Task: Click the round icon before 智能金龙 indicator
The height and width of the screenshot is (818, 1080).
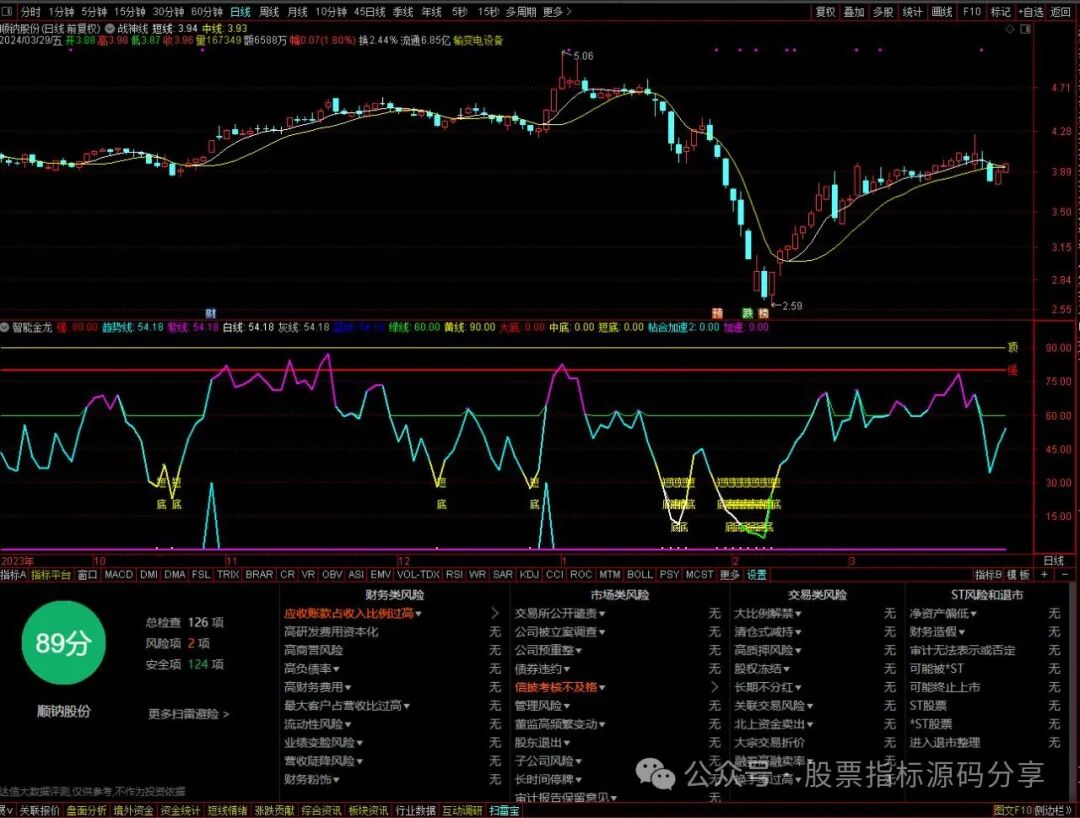Action: (5, 327)
